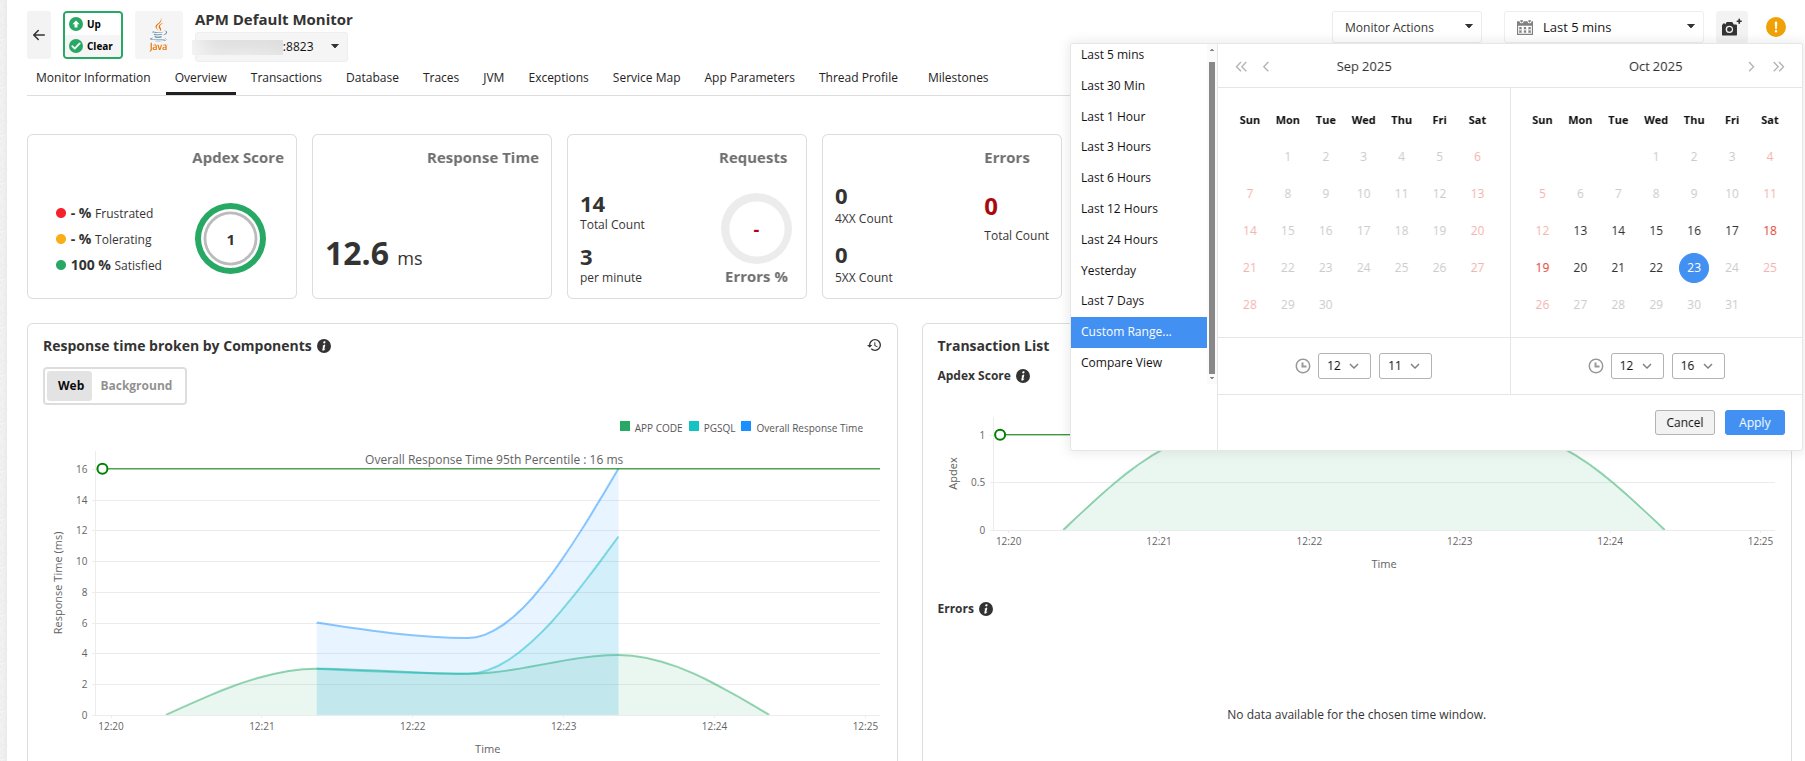Screen dimensions: 1805x761
Task: Click the info icon next to Apdex Score
Action: pos(1023,376)
